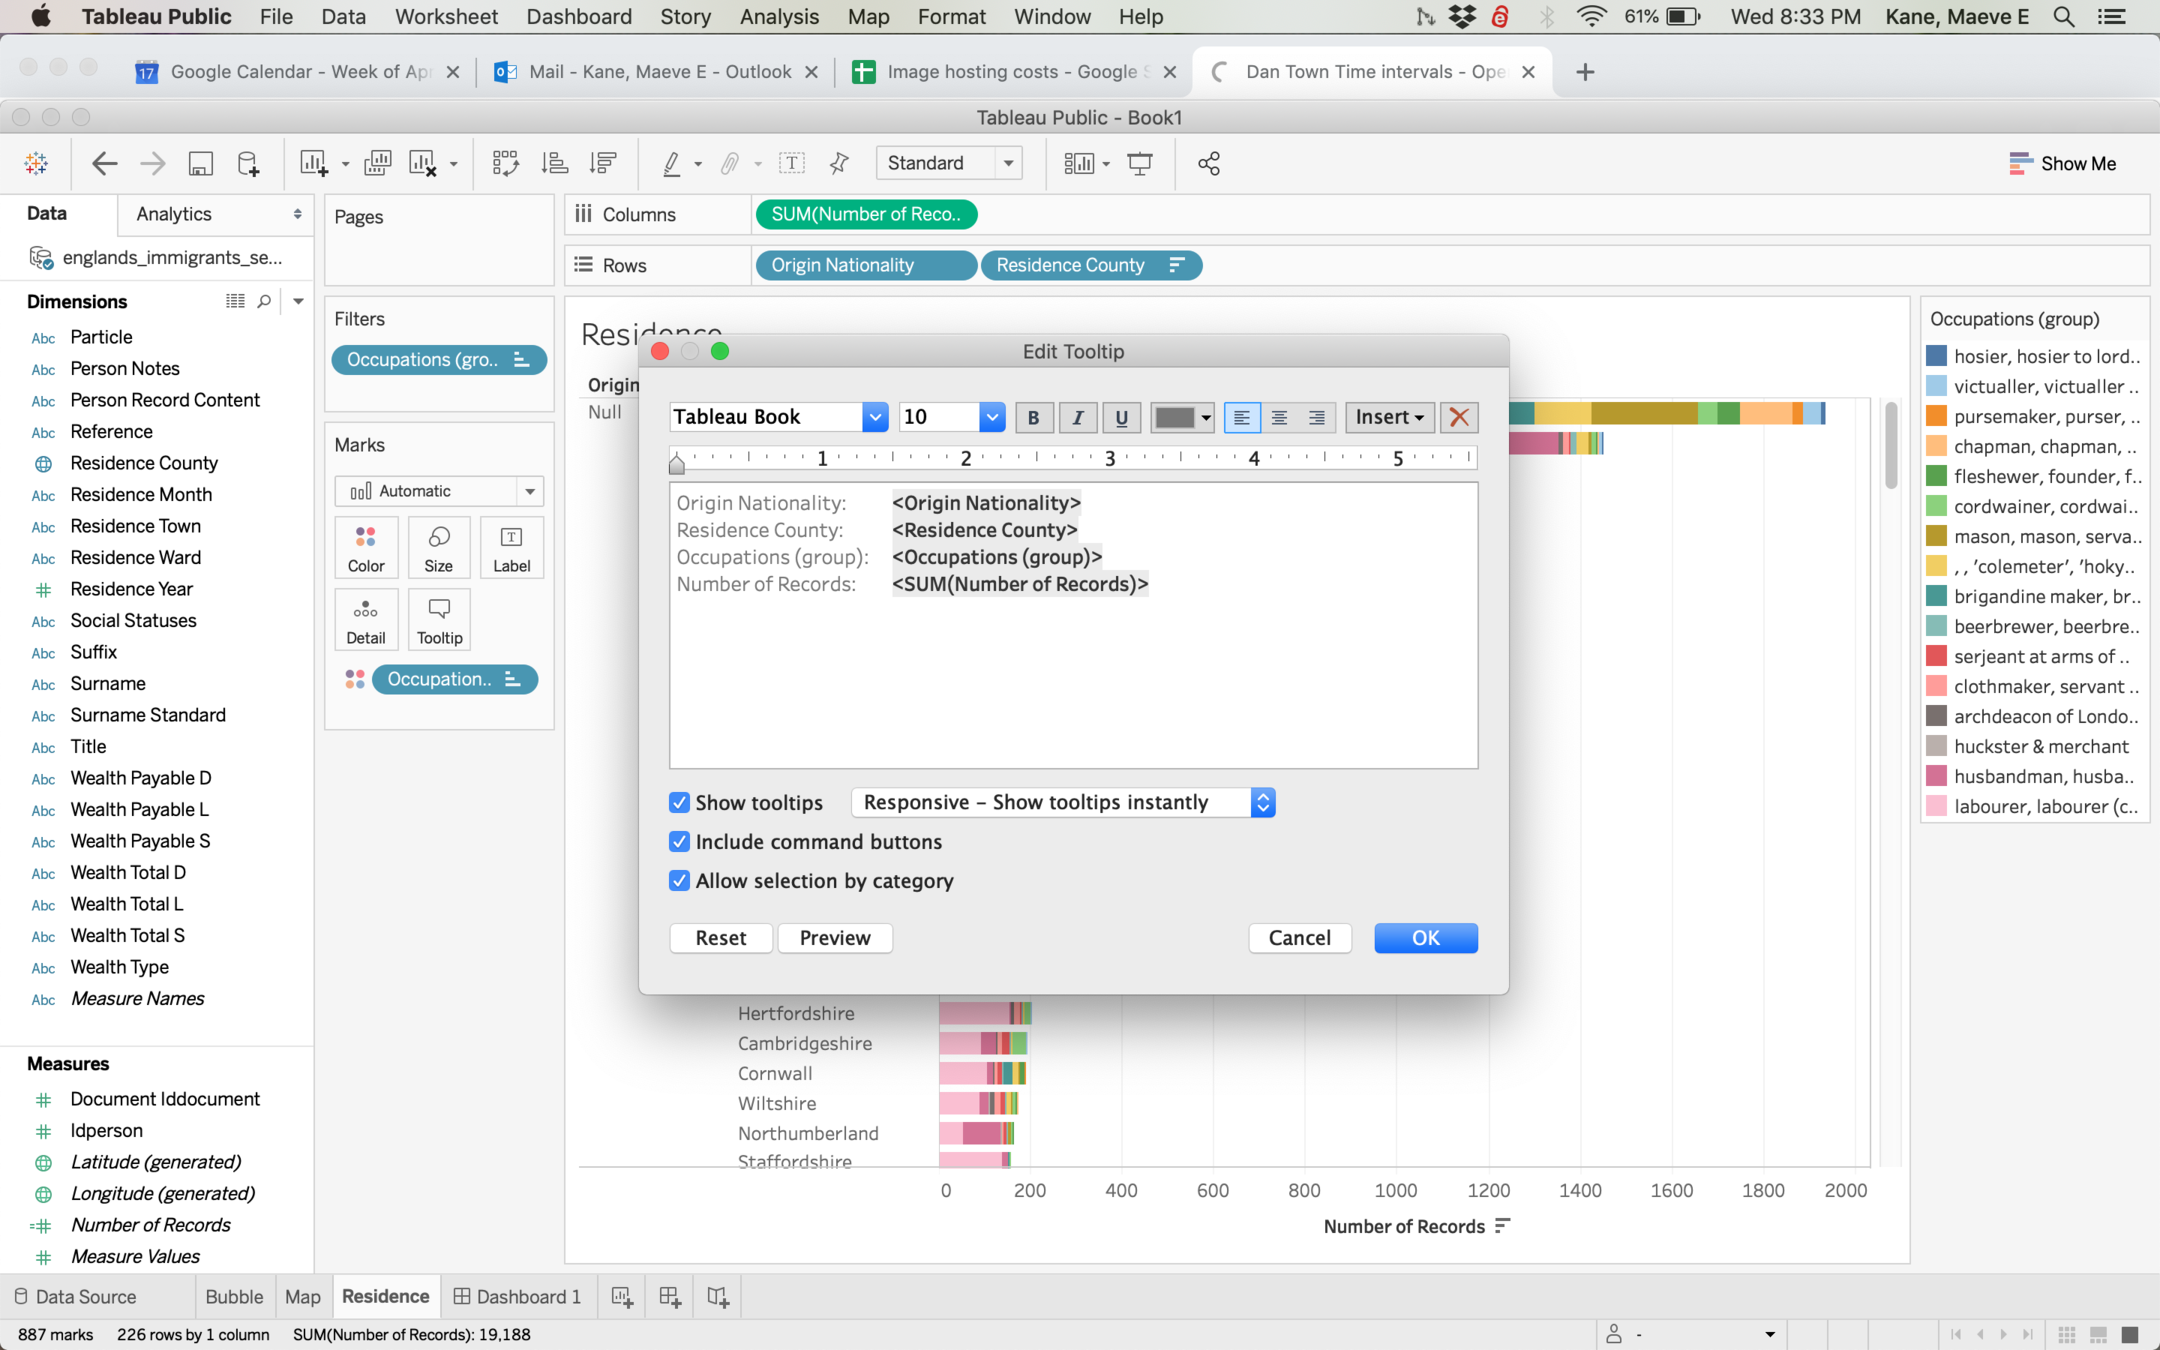Click the Bold formatting button in Edit Tooltip
Viewport: 2160px width, 1350px height.
tap(1033, 417)
